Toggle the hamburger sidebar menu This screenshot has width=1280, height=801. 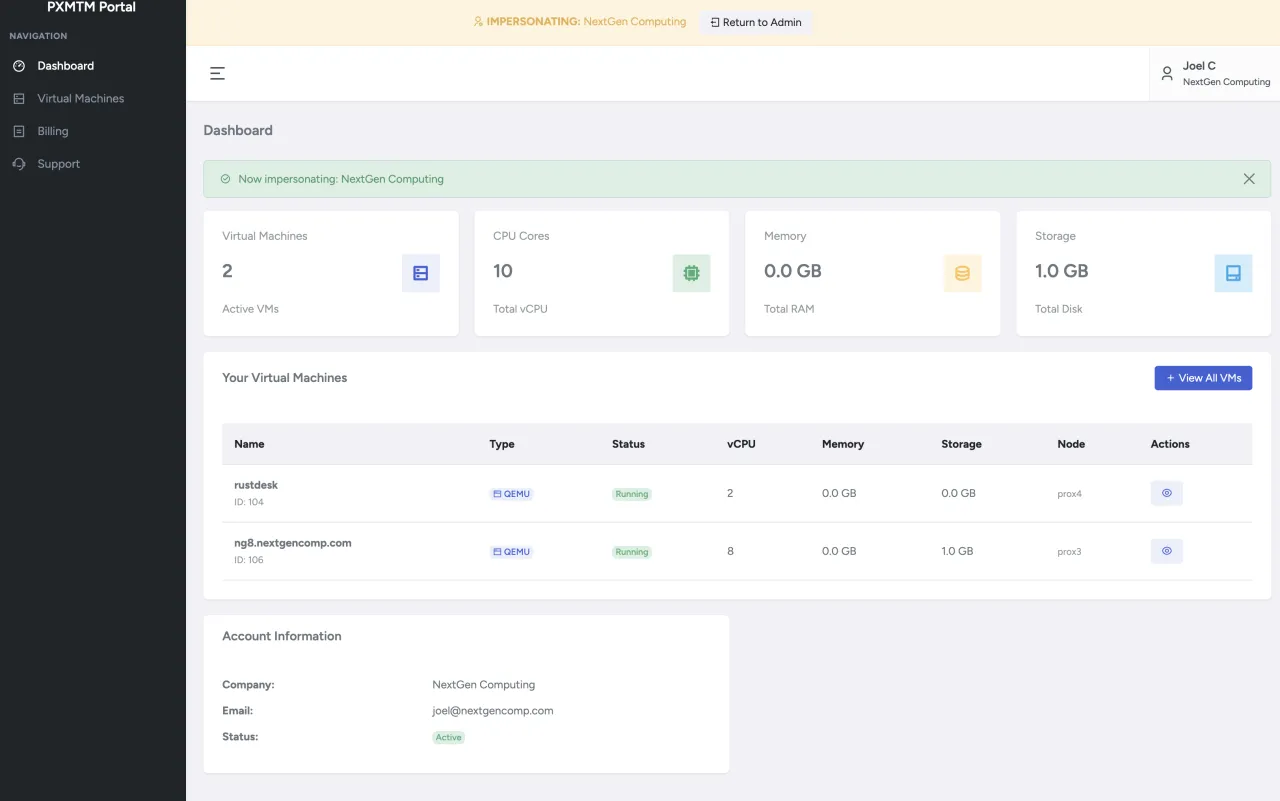(217, 73)
